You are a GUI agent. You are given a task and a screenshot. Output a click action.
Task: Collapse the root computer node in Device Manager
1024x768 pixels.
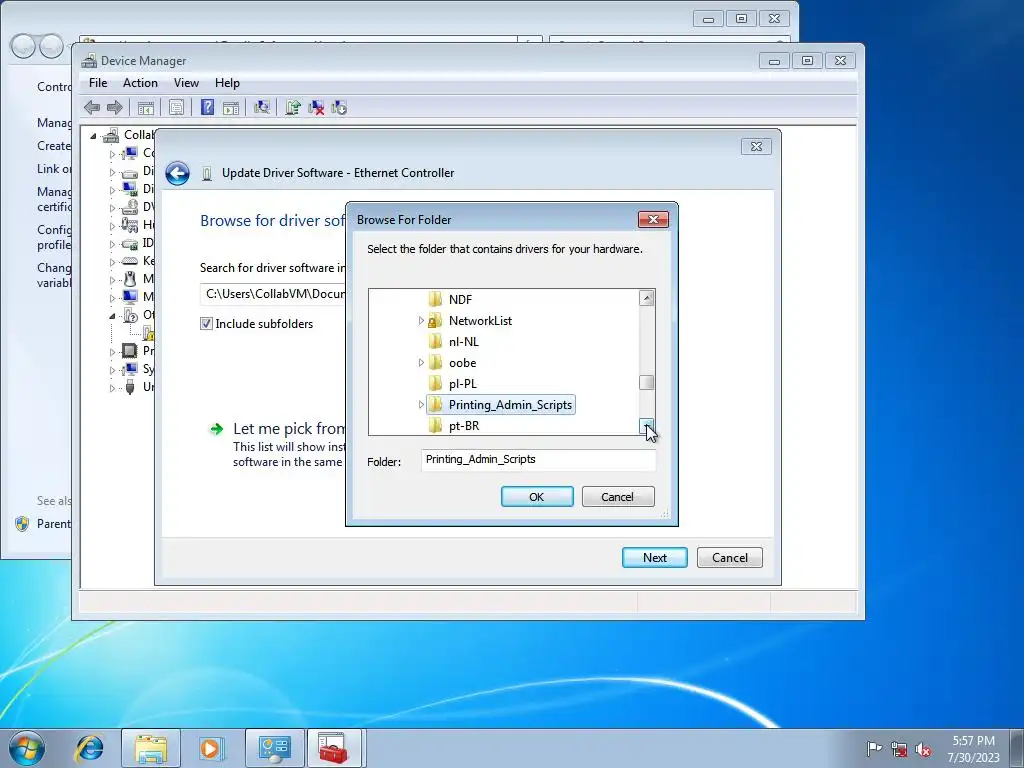click(93, 136)
